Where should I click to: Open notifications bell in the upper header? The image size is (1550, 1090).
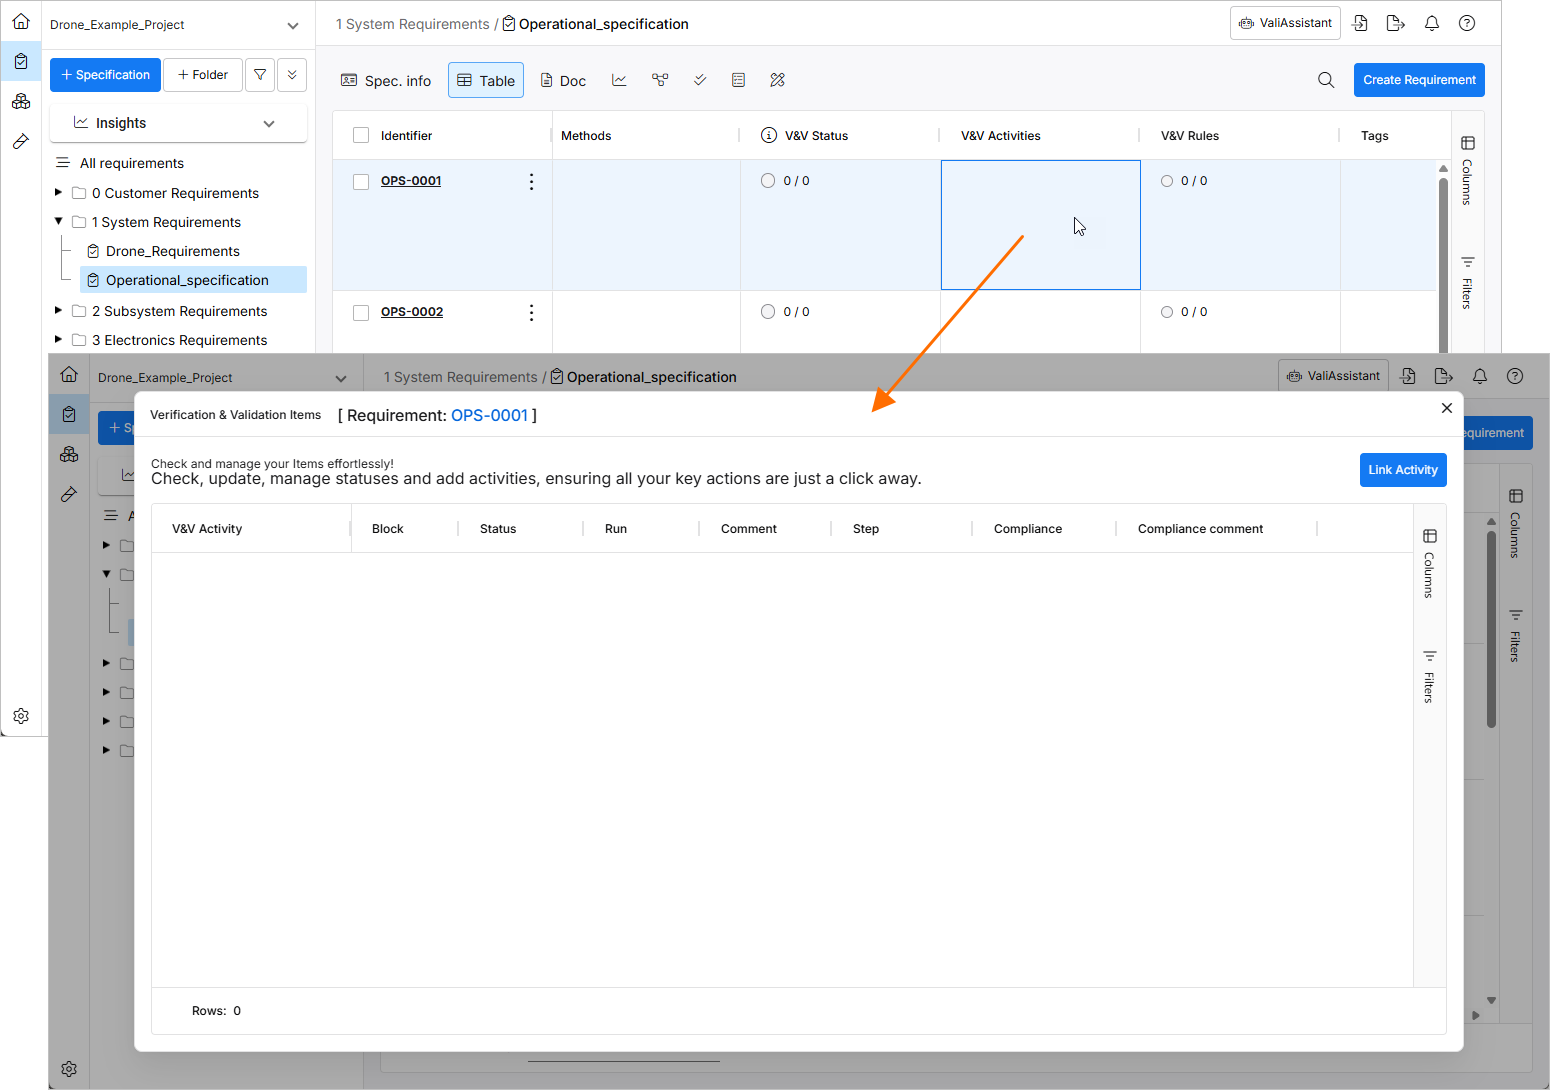1432,23
